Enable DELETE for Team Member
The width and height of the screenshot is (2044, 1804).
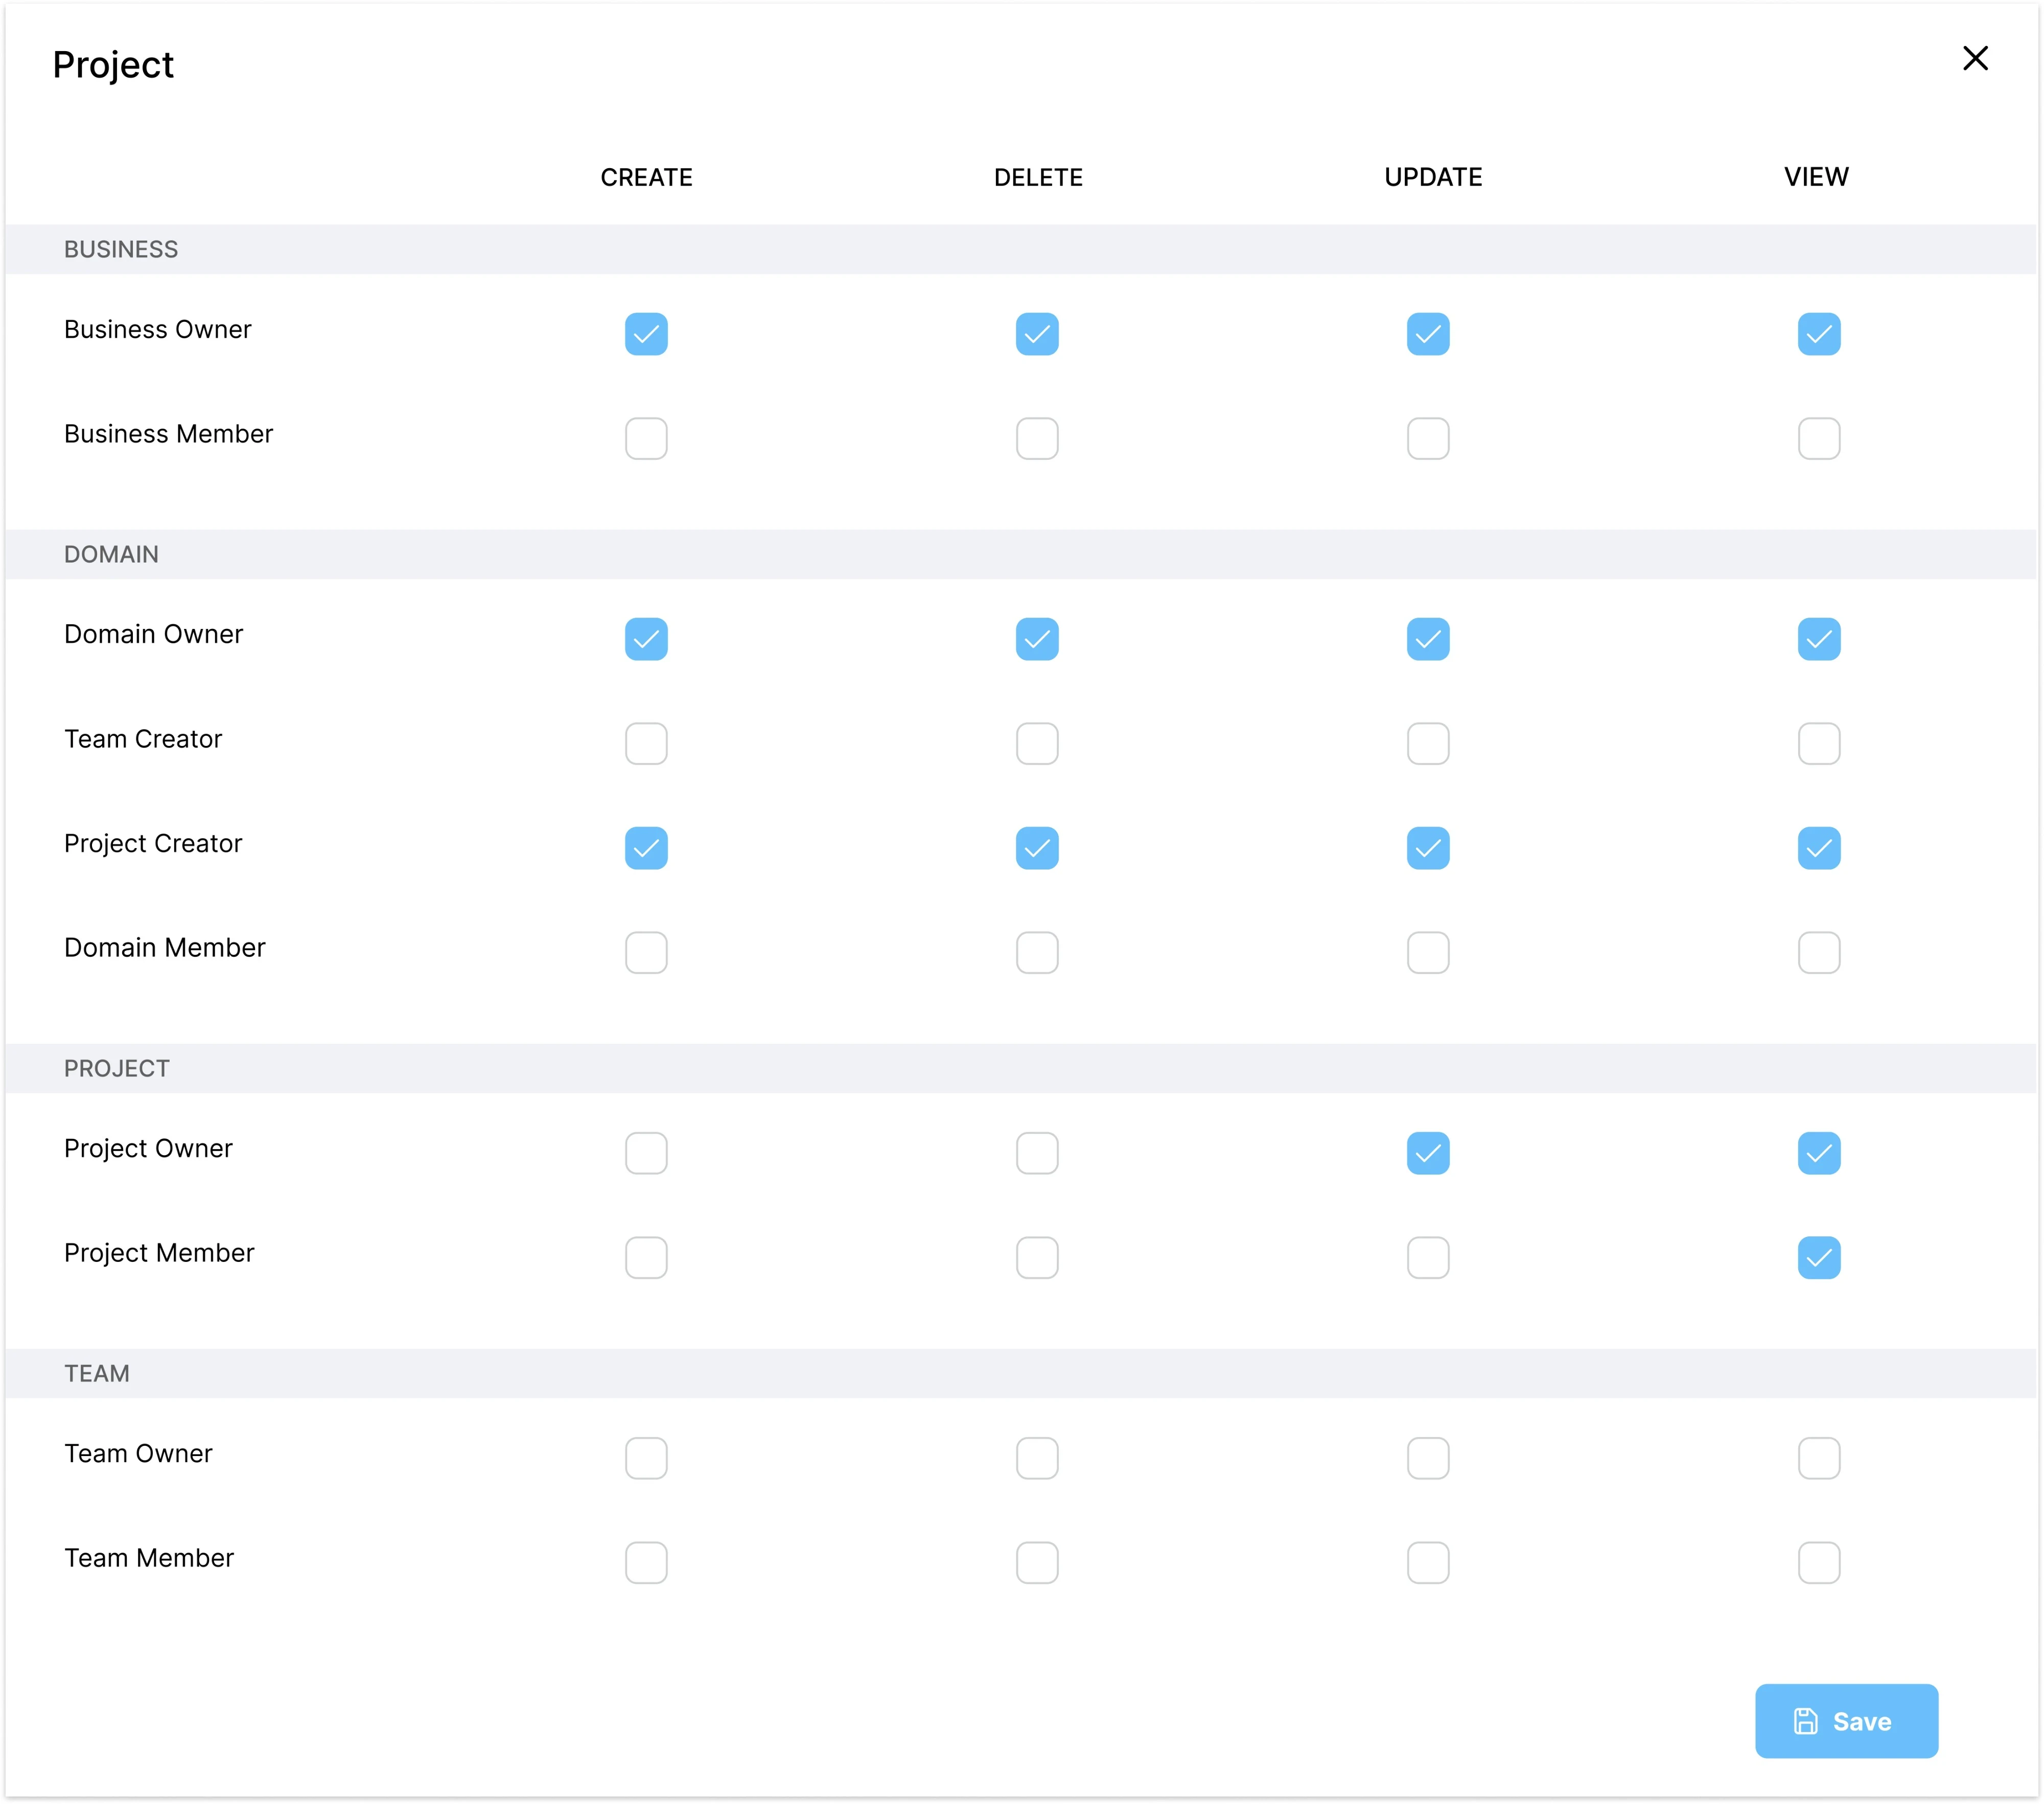click(x=1037, y=1562)
